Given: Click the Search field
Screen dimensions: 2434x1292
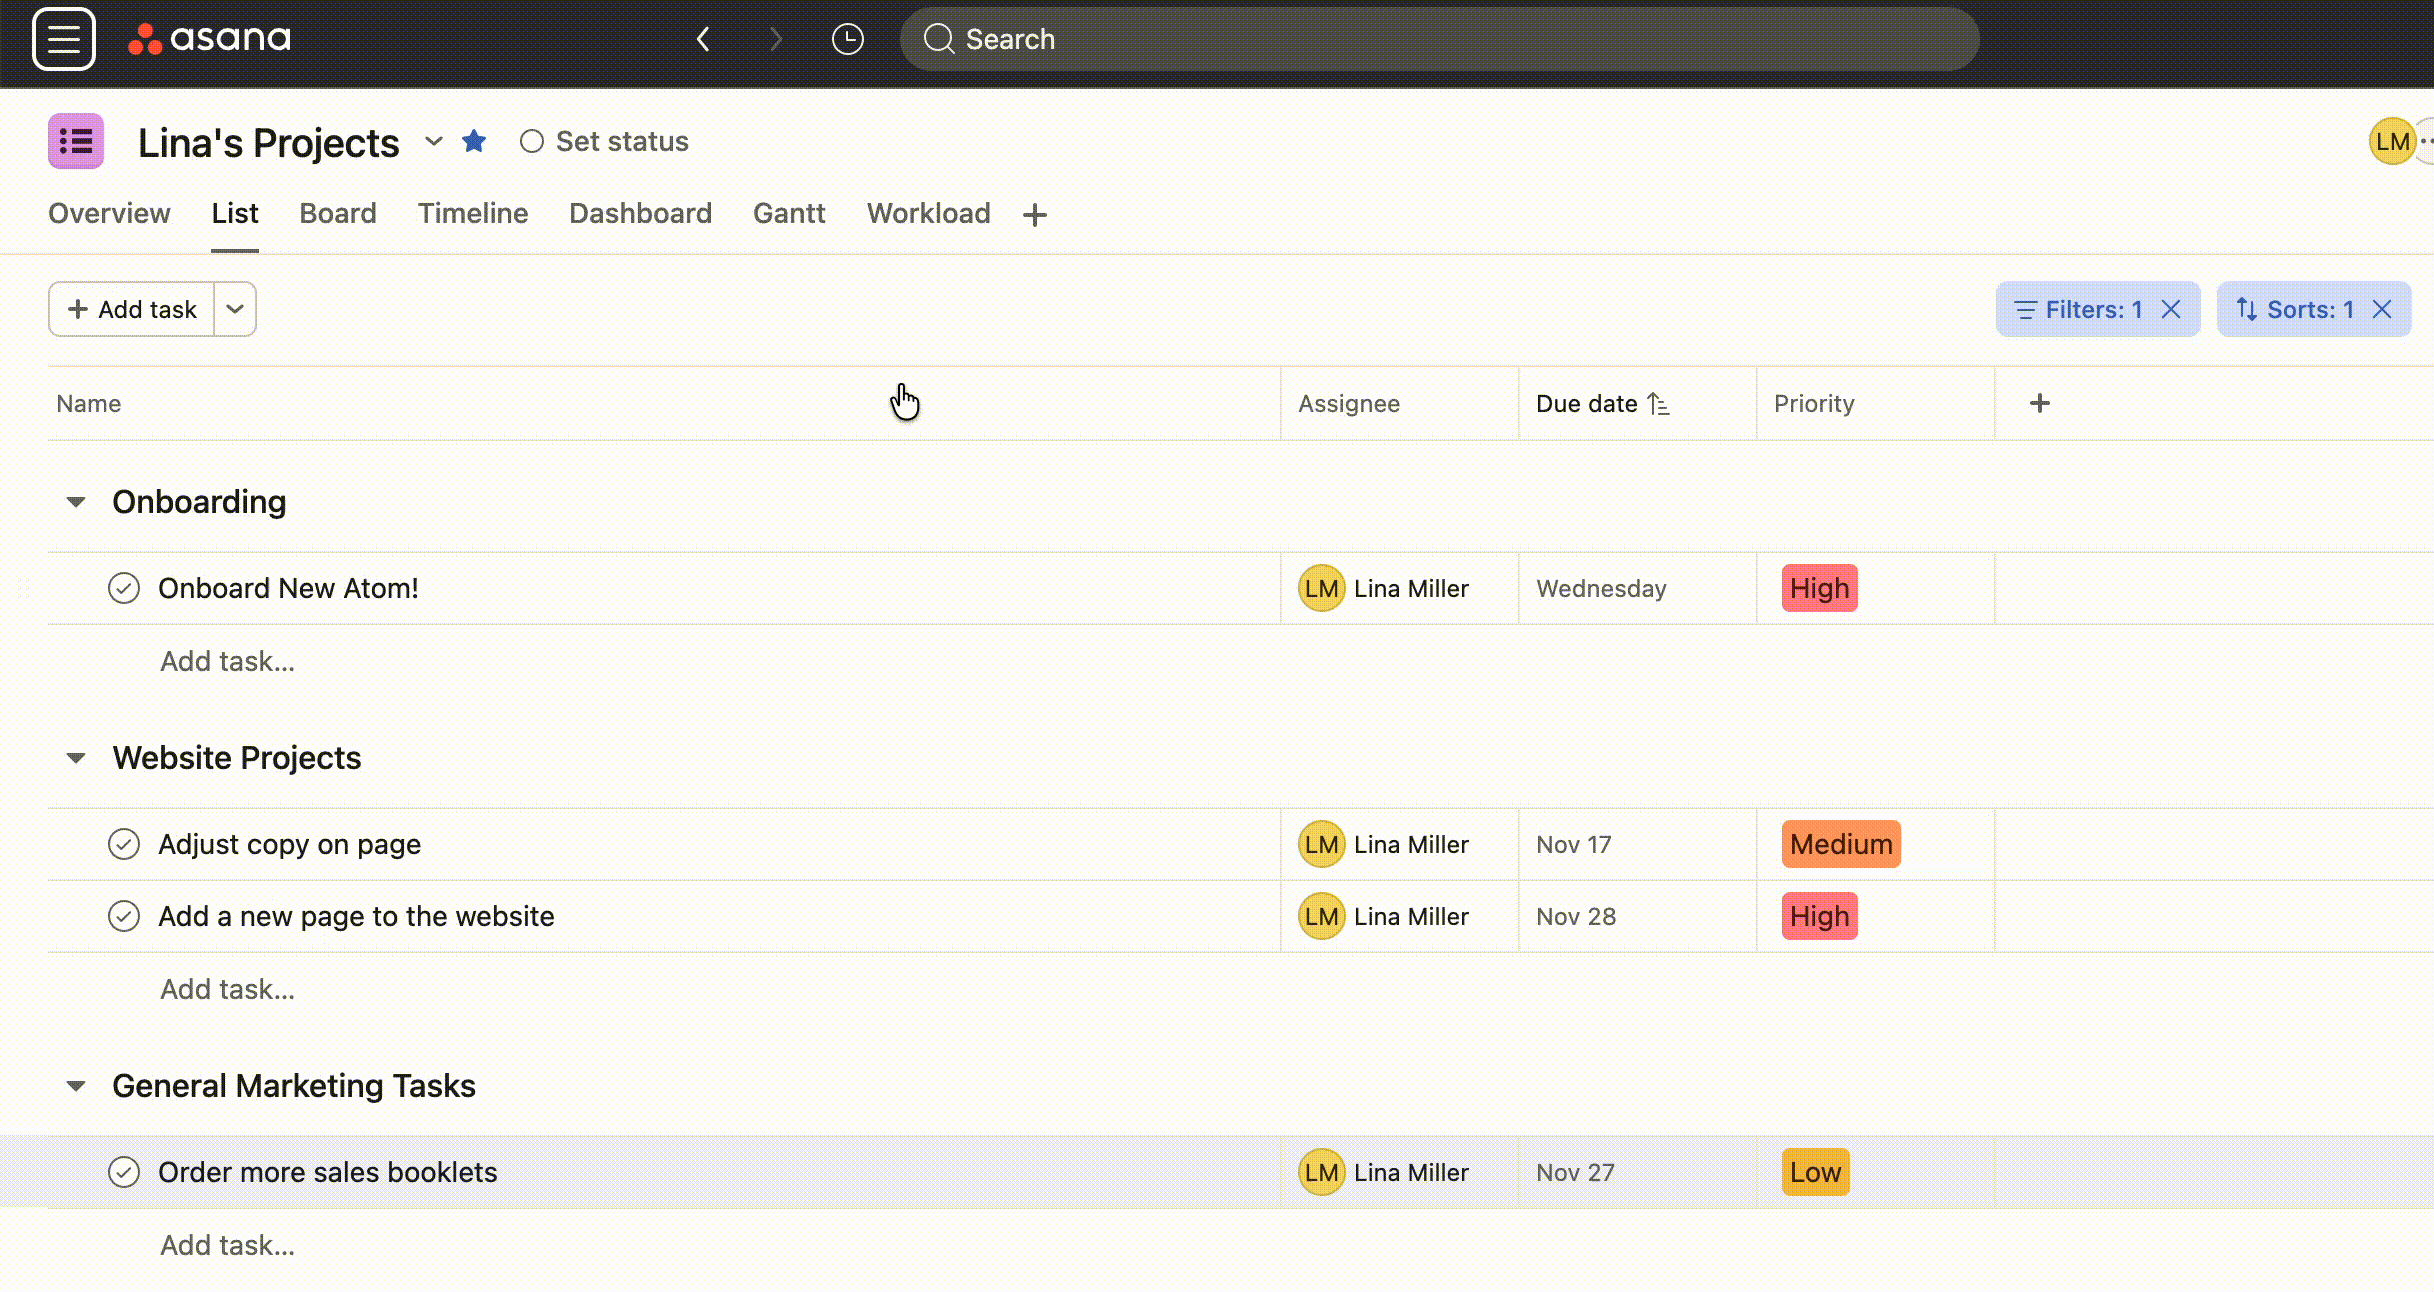Looking at the screenshot, I should 1438,39.
